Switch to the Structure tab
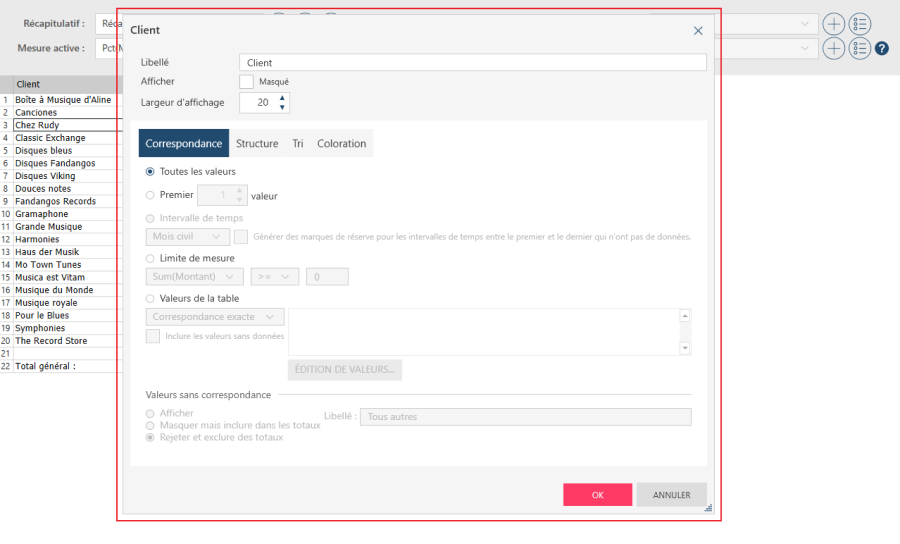The height and width of the screenshot is (544, 900). [x=257, y=143]
